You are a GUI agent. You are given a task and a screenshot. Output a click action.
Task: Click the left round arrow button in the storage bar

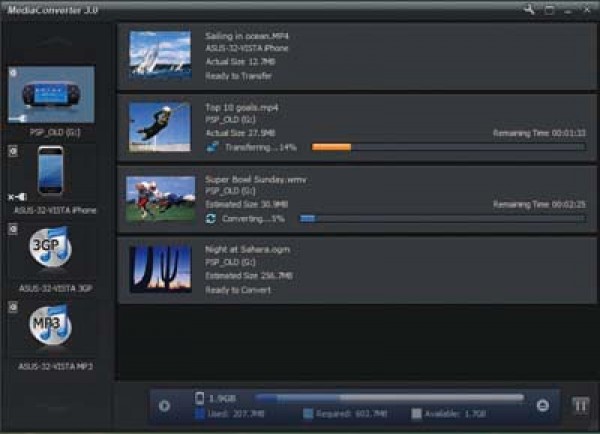pos(165,405)
